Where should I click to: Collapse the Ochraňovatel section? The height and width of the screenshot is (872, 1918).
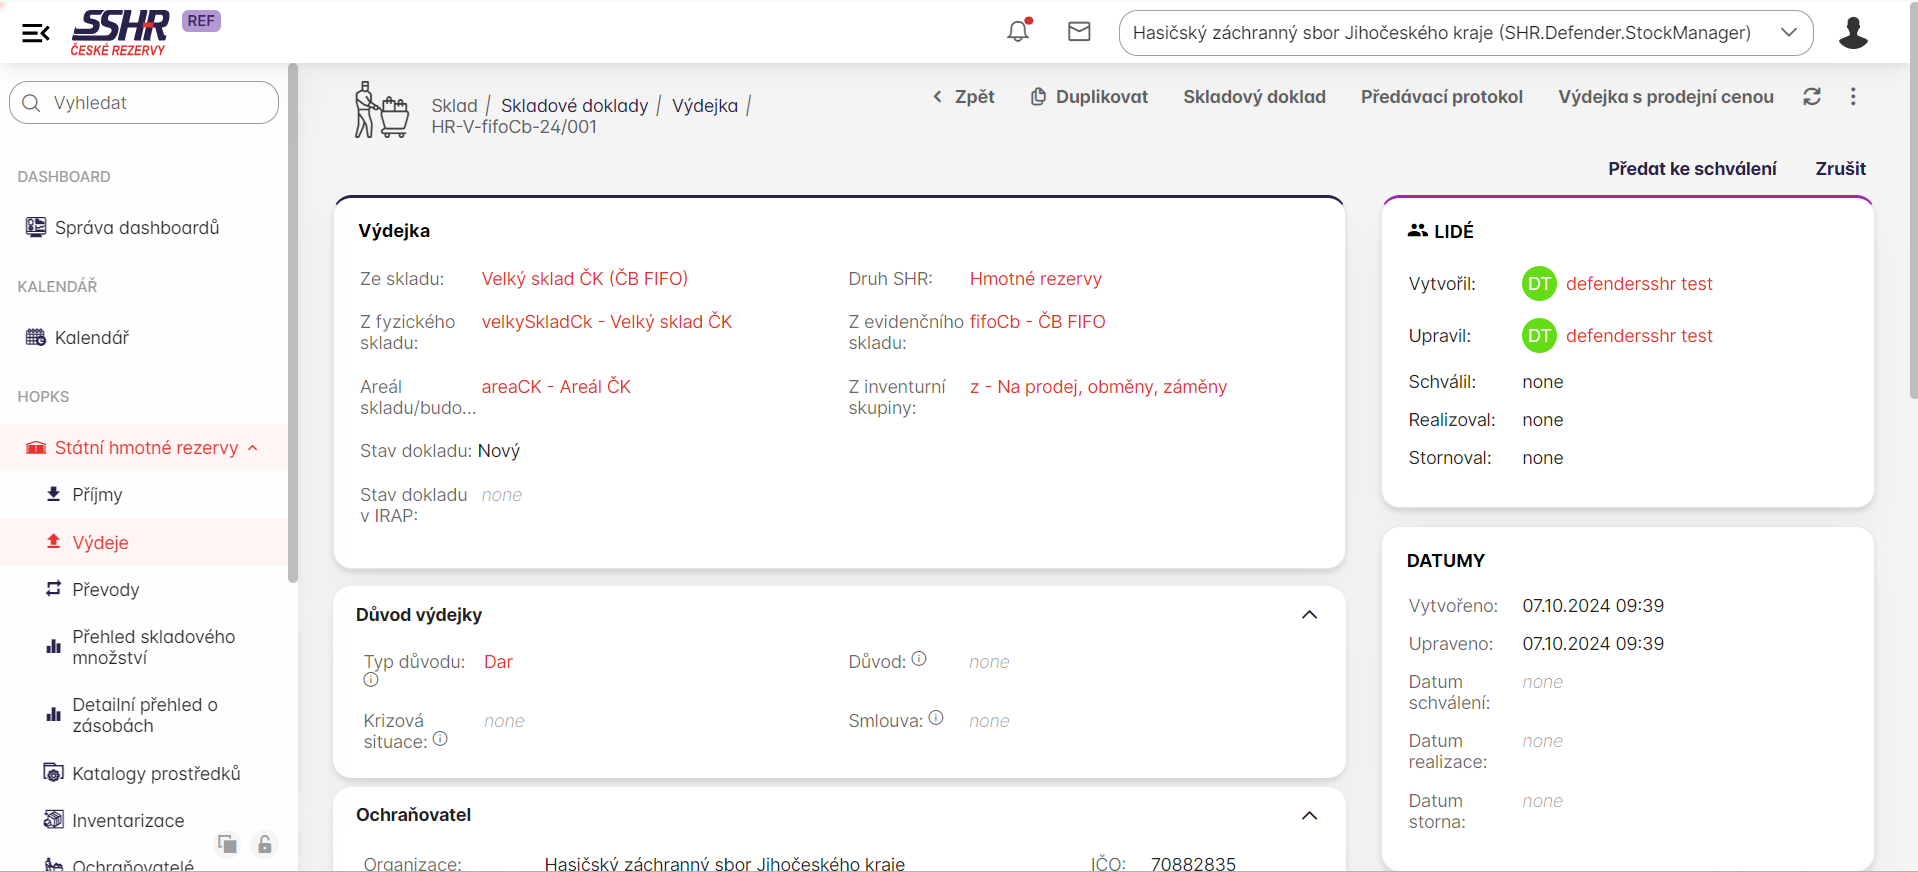tap(1309, 816)
